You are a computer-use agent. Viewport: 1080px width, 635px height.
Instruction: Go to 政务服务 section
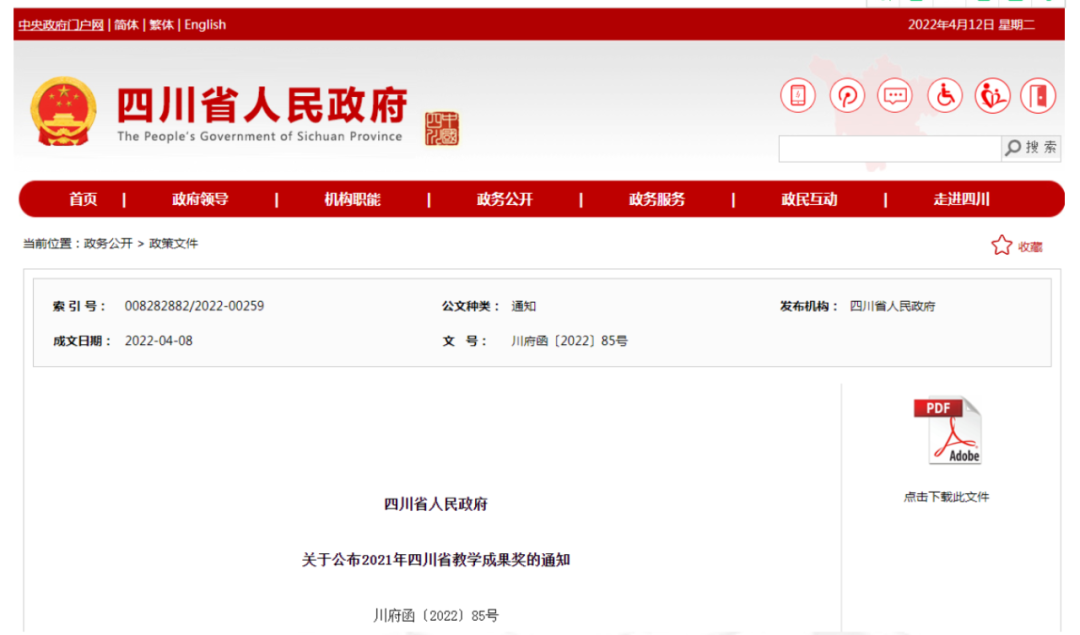click(657, 199)
